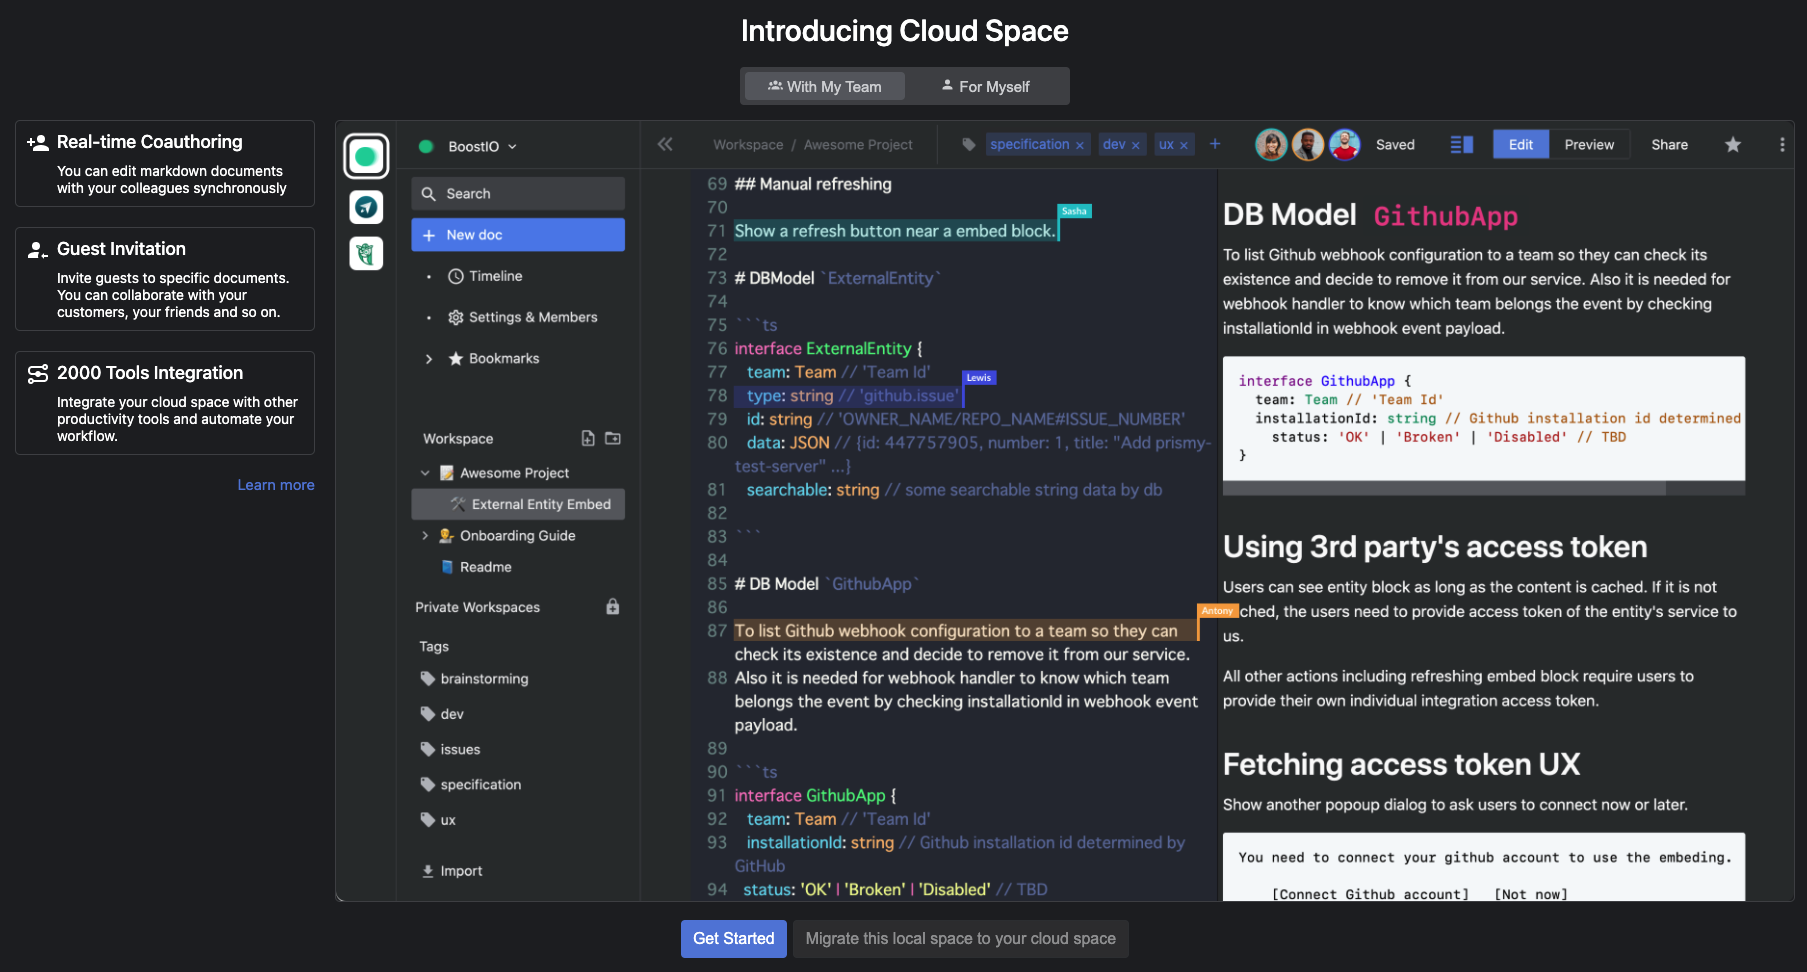Bookmark the document with the star icon
The height and width of the screenshot is (972, 1807).
coord(1733,145)
